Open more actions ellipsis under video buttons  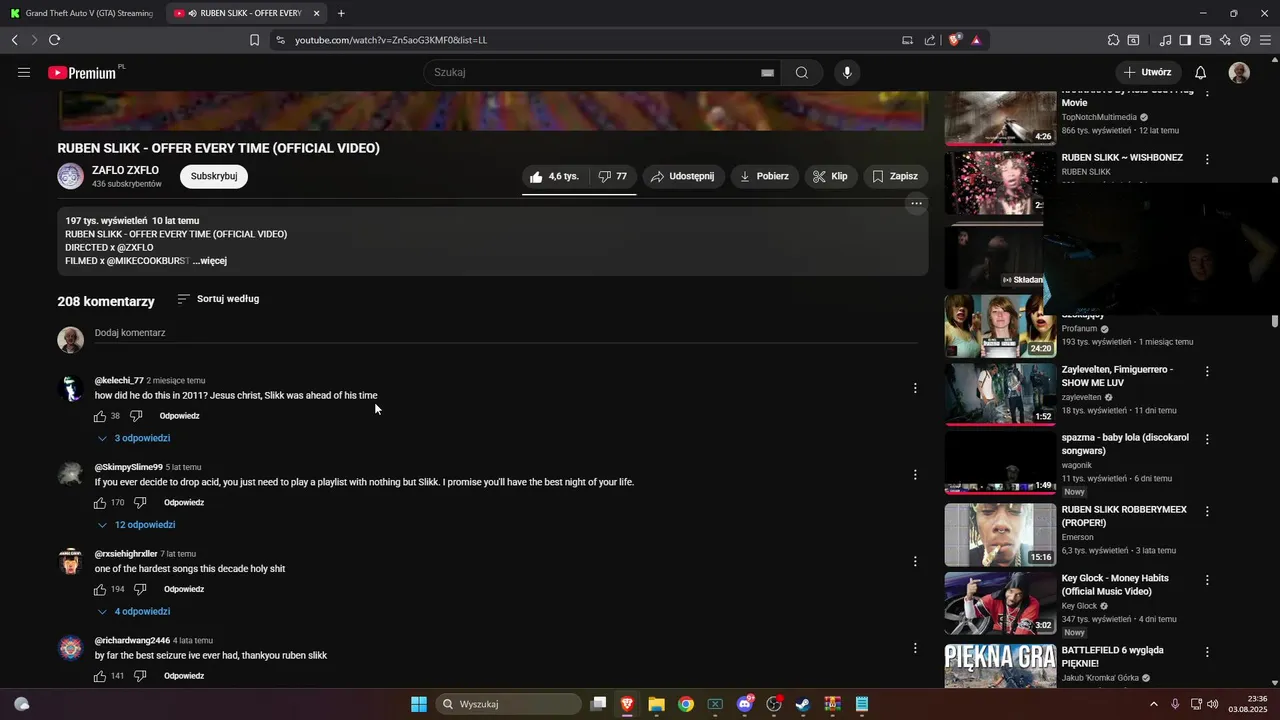(916, 203)
